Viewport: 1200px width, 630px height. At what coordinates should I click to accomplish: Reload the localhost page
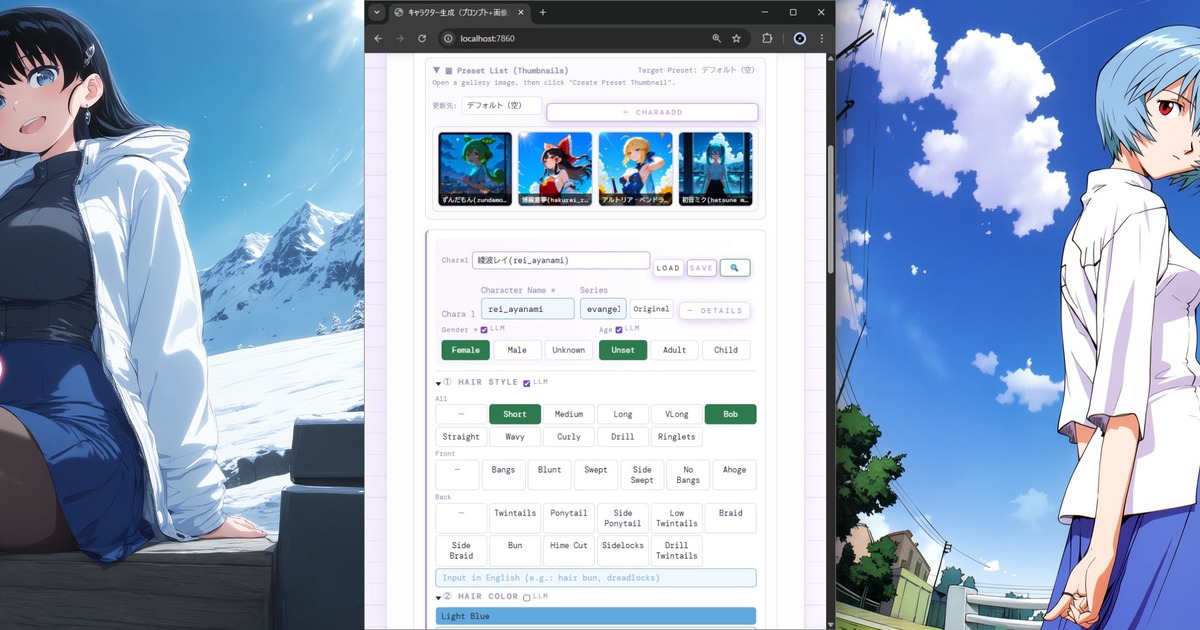tap(422, 38)
